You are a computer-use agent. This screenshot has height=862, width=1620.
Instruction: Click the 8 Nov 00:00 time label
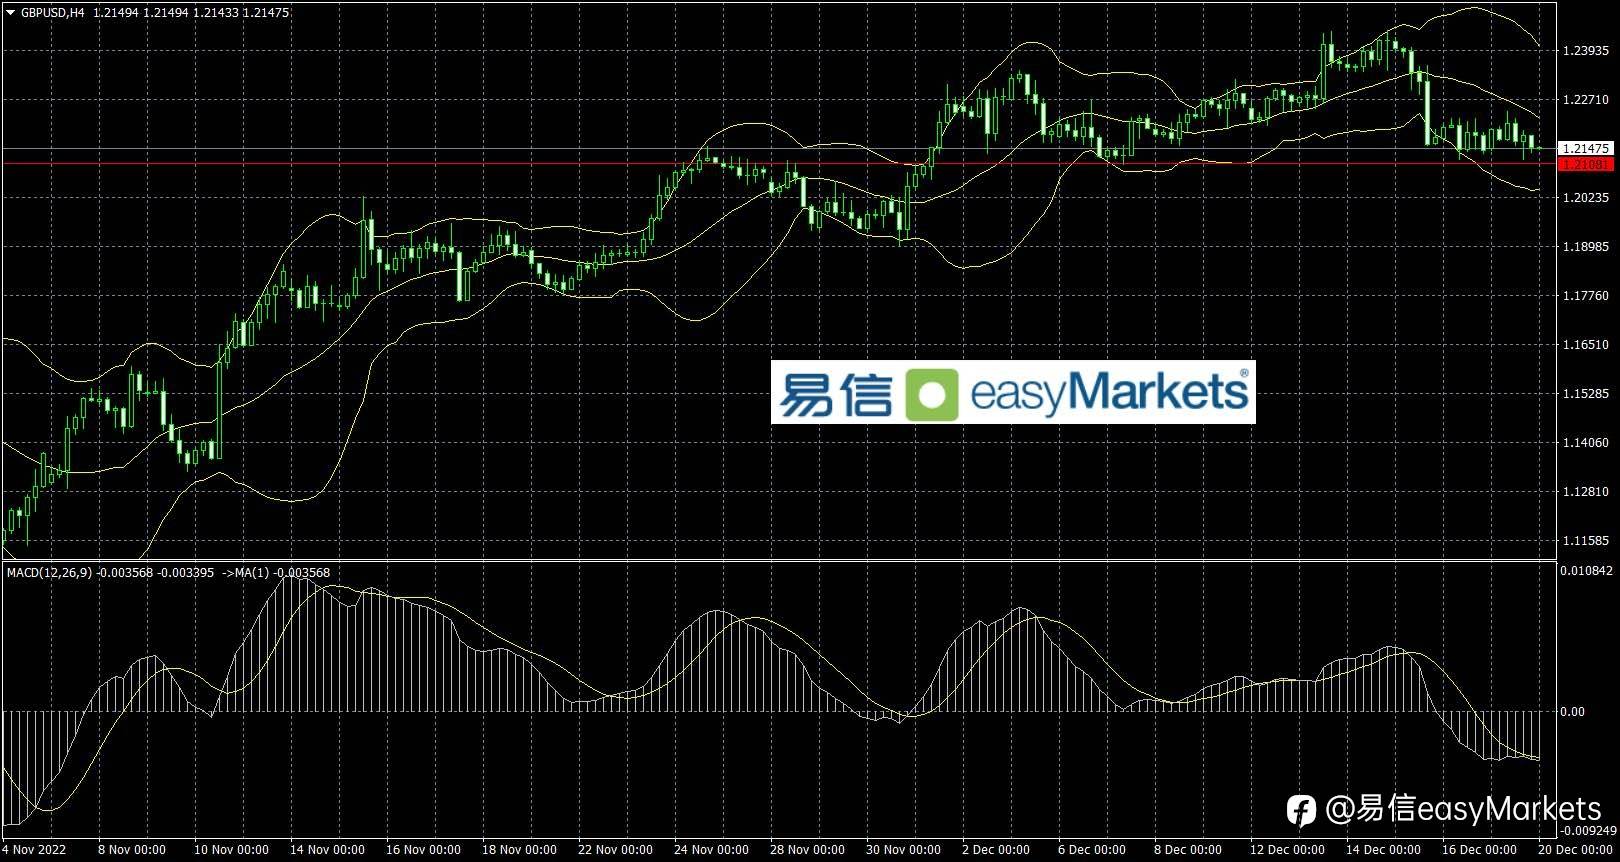click(132, 850)
